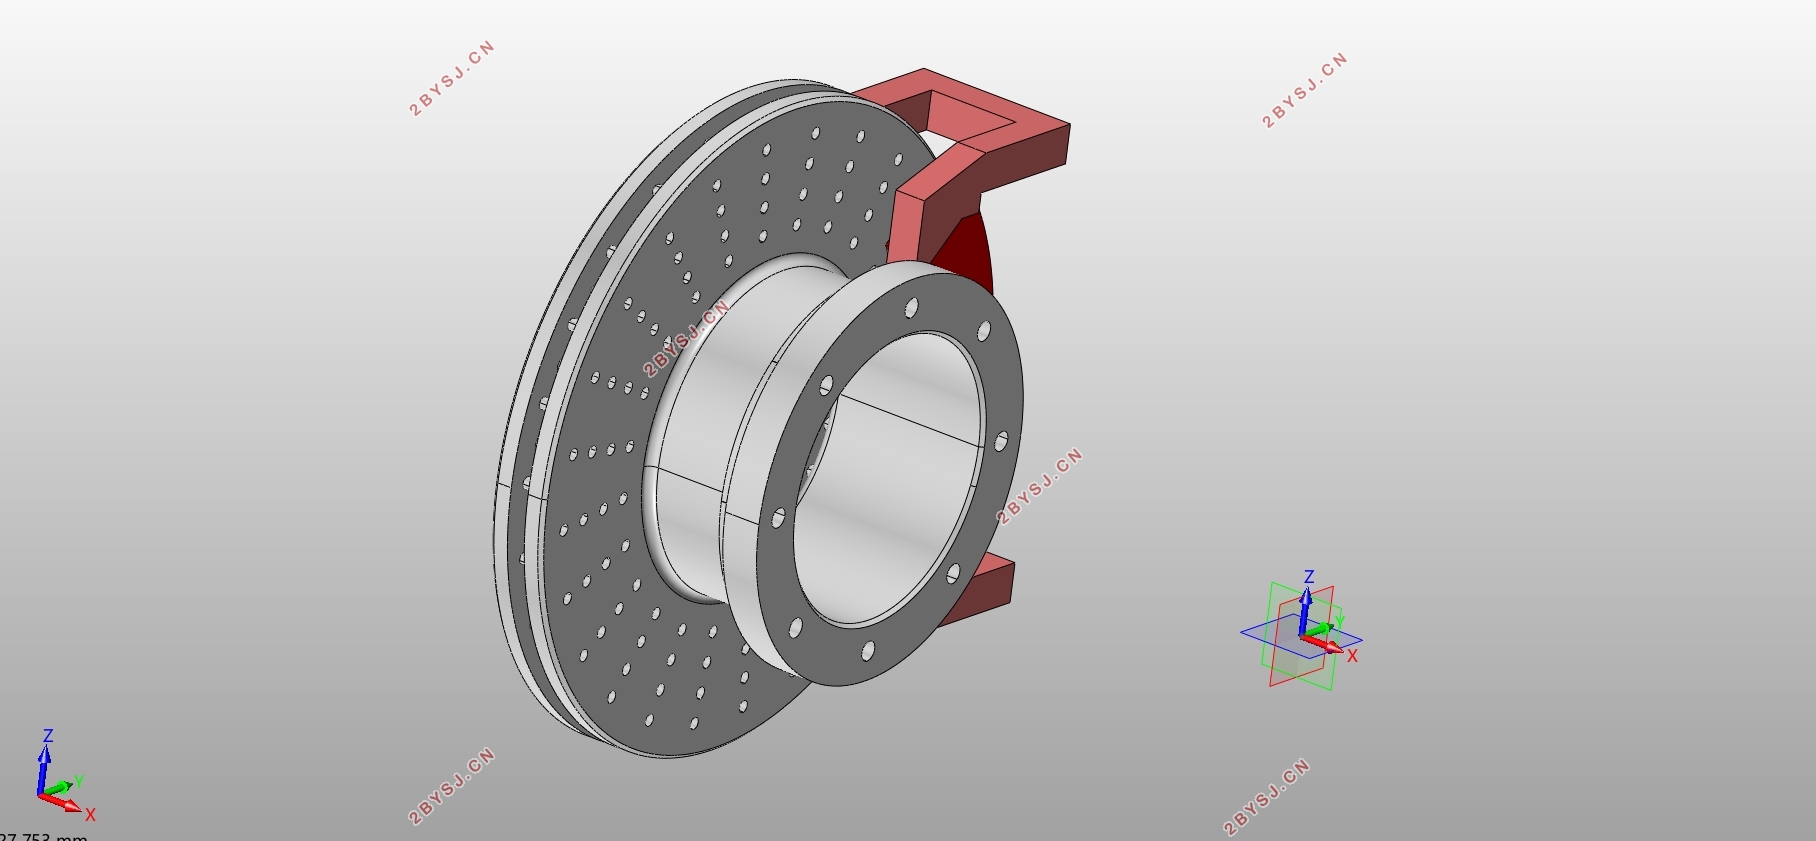Select the red X arrow on the datum plane triad
This screenshot has width=1816, height=841.
[1324, 645]
